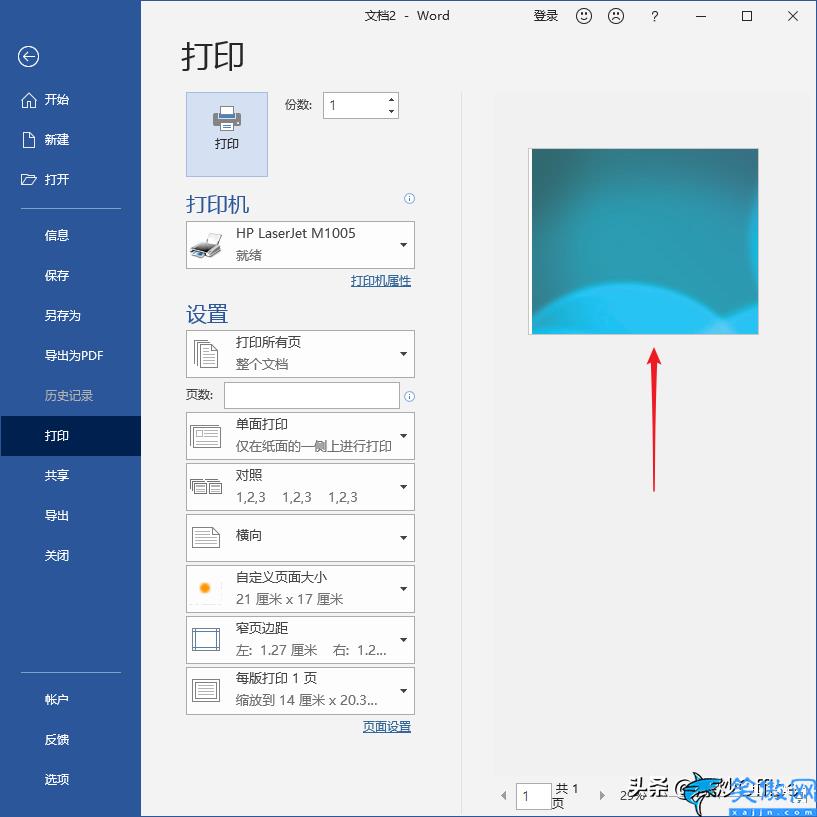Decrease copies with the down spinner
This screenshot has width=817, height=817.
(391, 112)
